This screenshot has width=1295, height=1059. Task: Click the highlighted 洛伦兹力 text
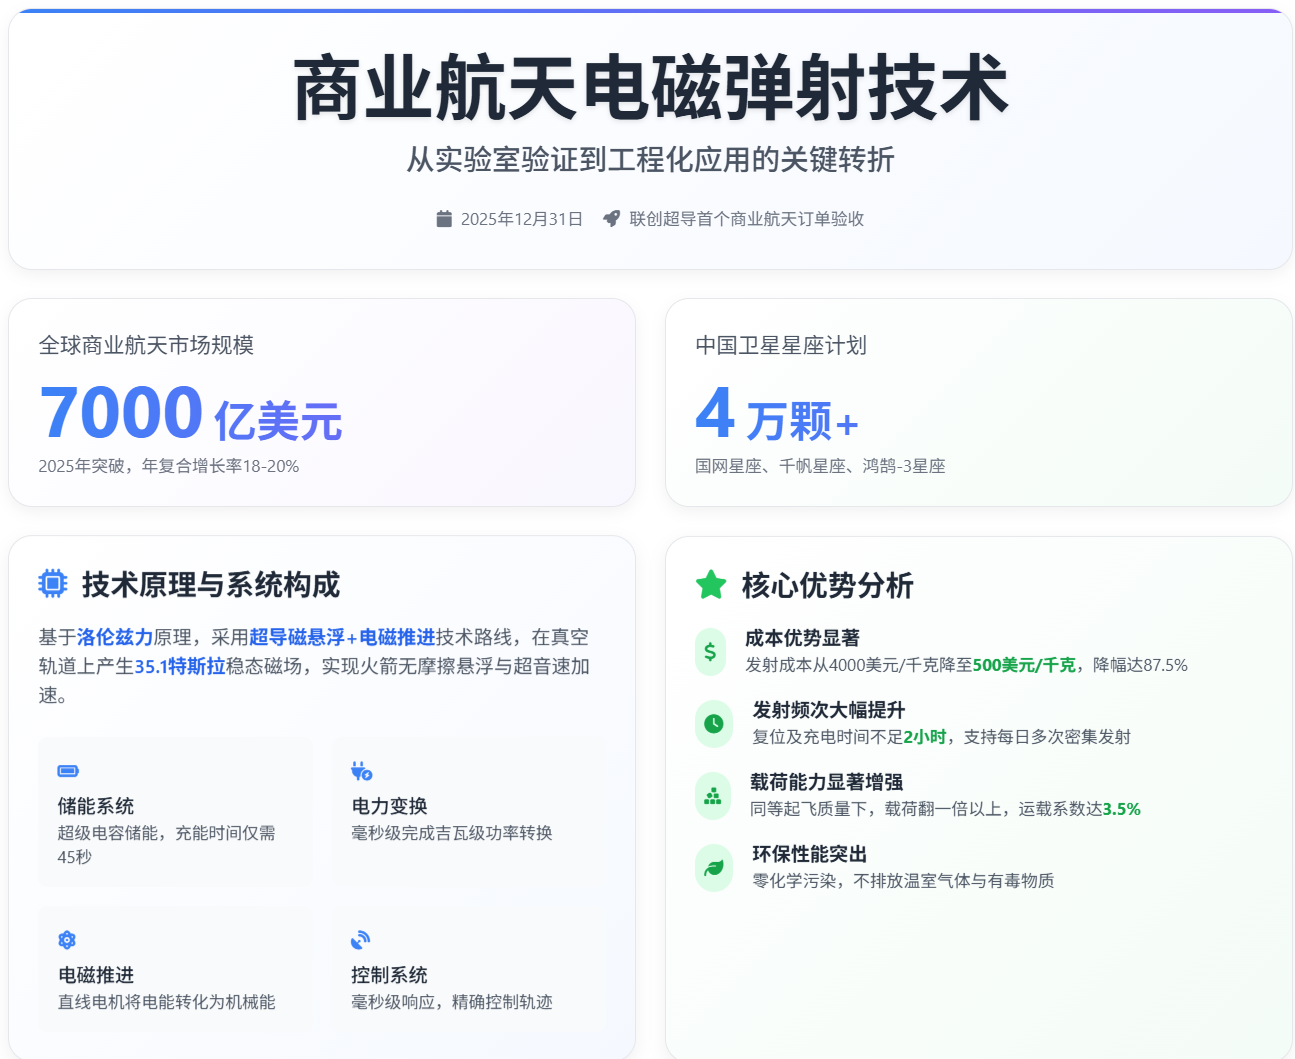click(x=115, y=637)
